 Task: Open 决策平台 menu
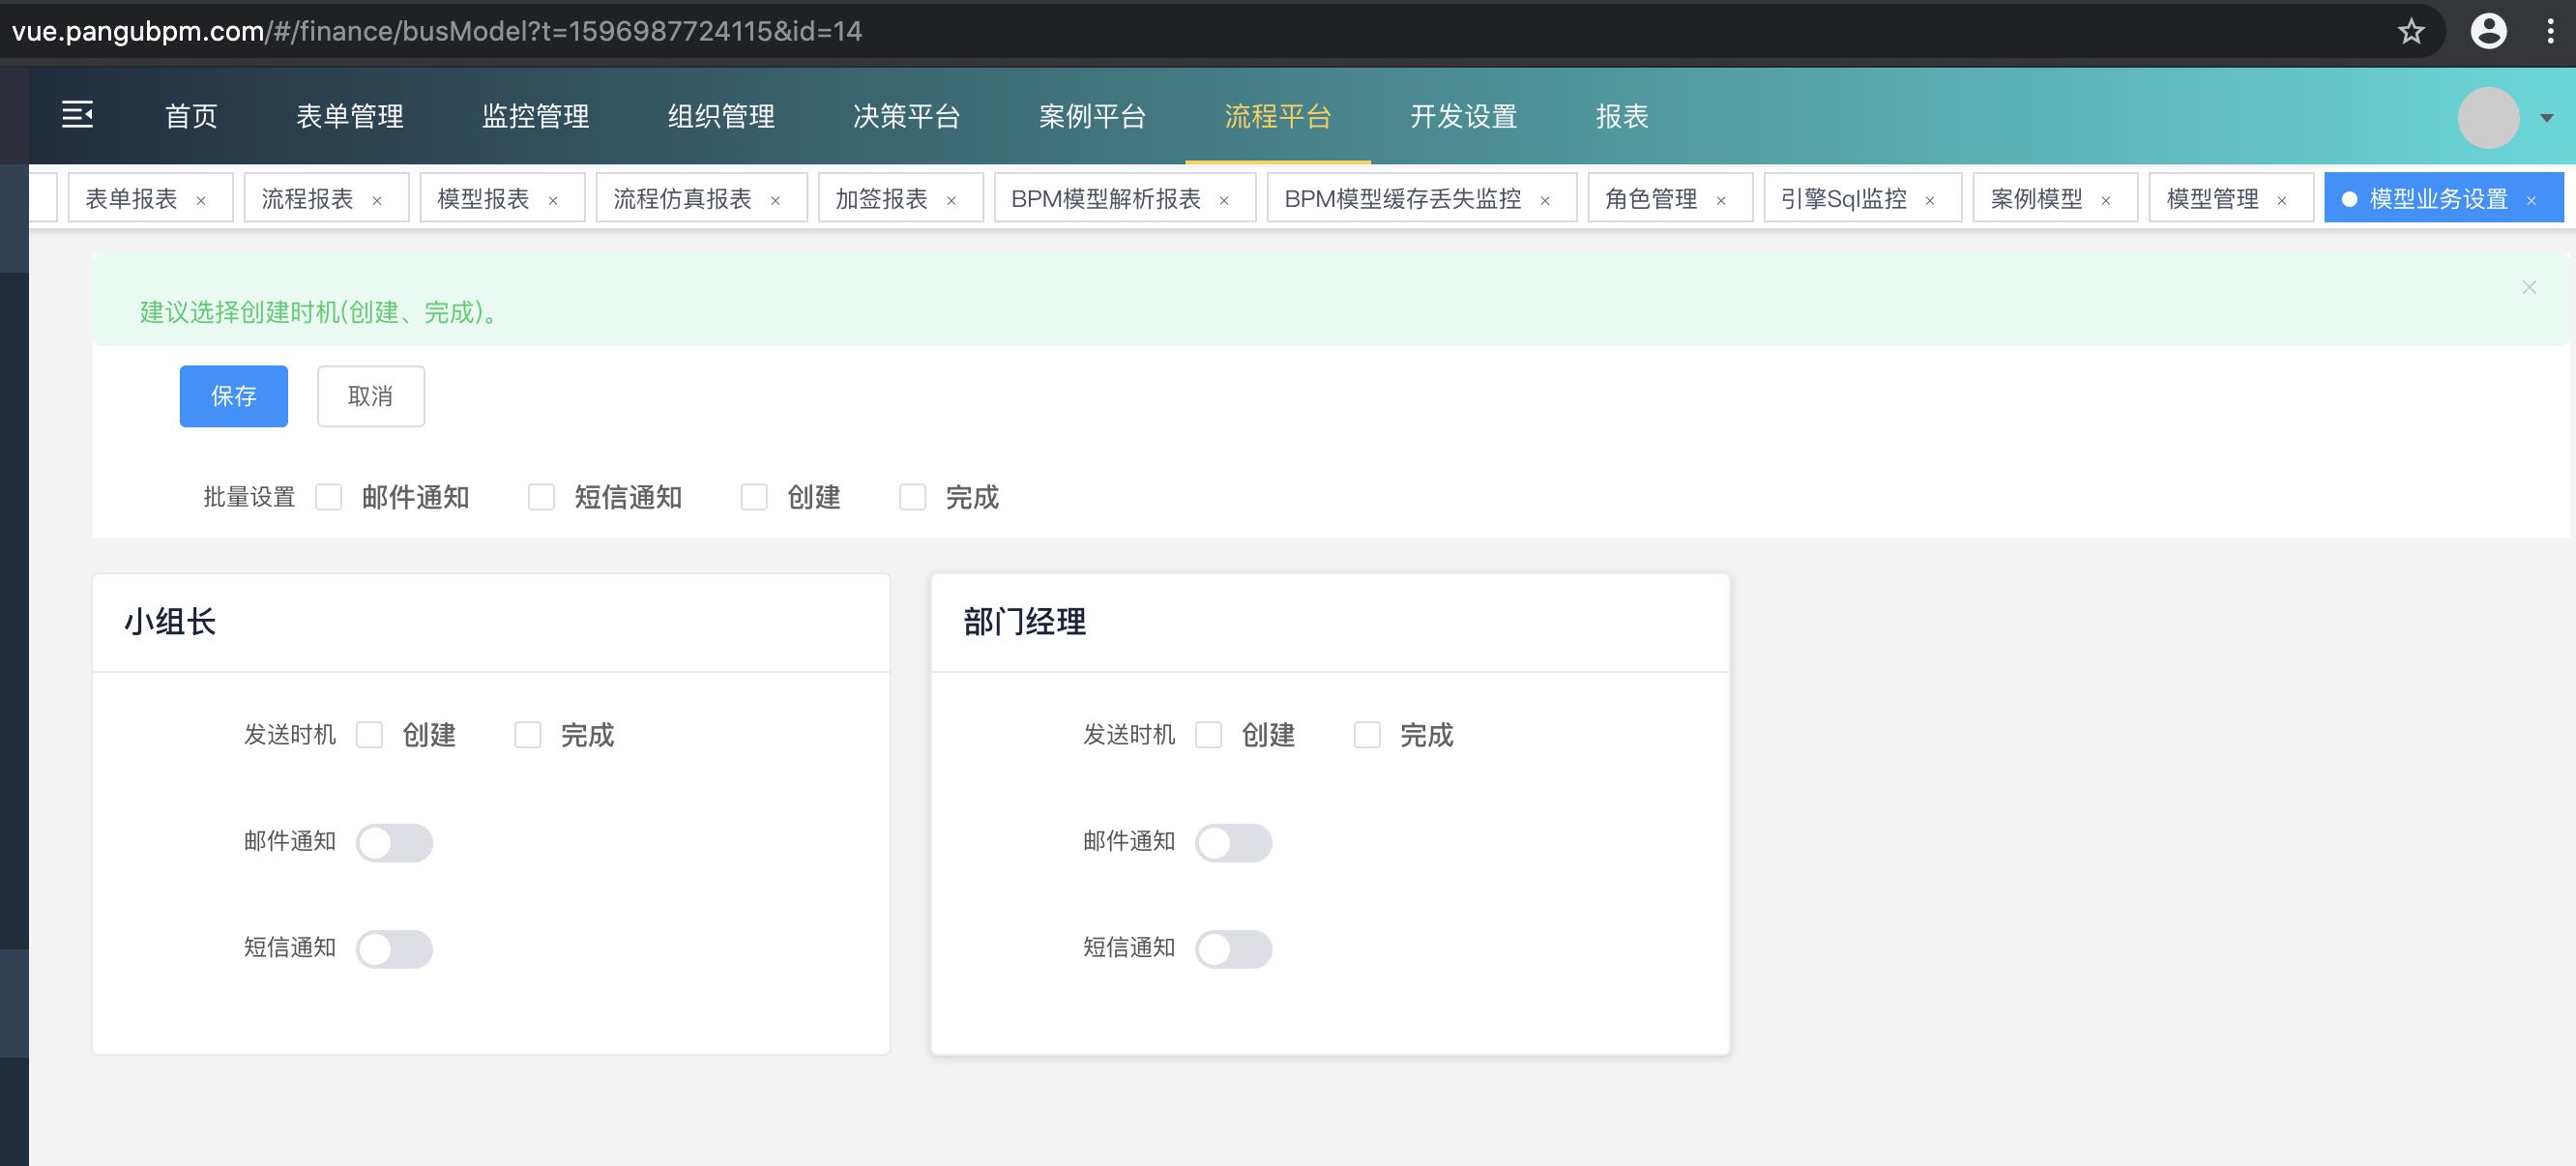coord(907,116)
